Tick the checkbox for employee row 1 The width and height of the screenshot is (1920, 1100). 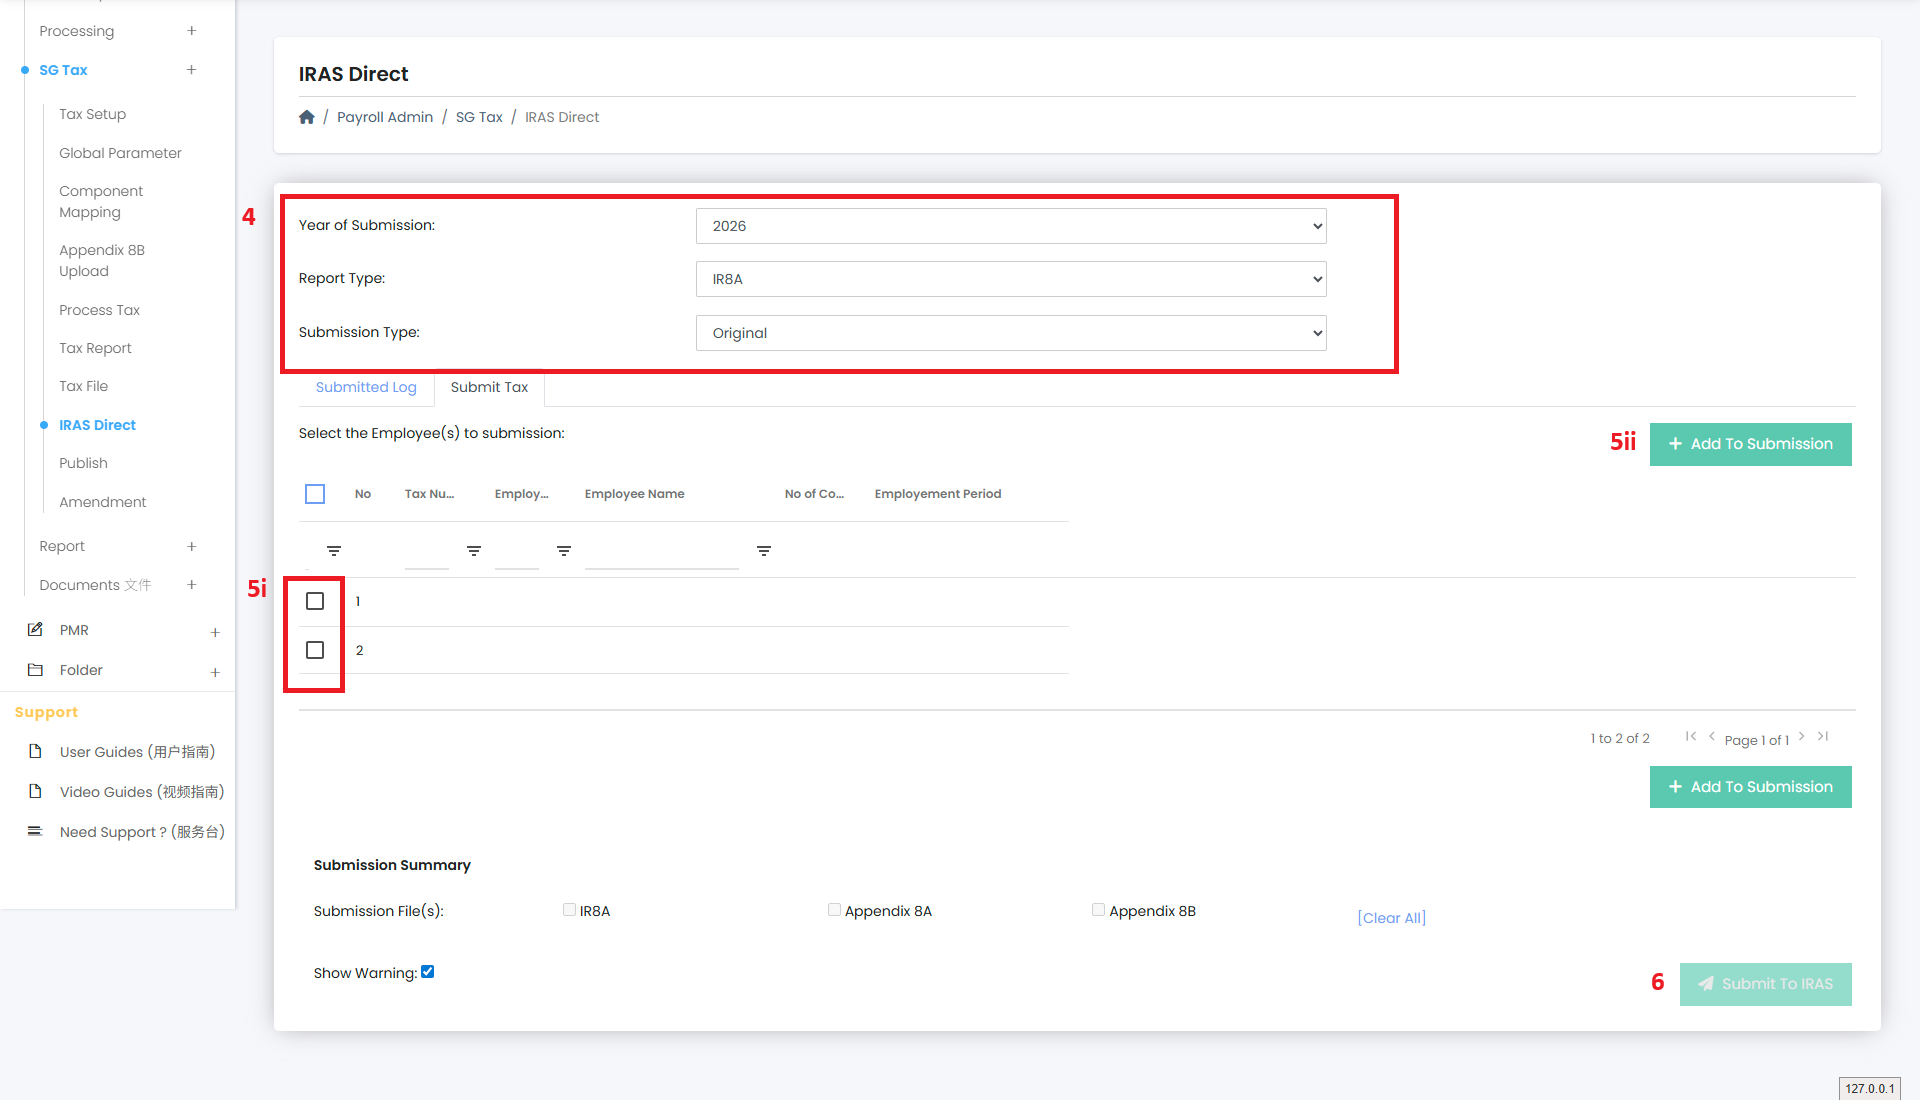[x=315, y=601]
